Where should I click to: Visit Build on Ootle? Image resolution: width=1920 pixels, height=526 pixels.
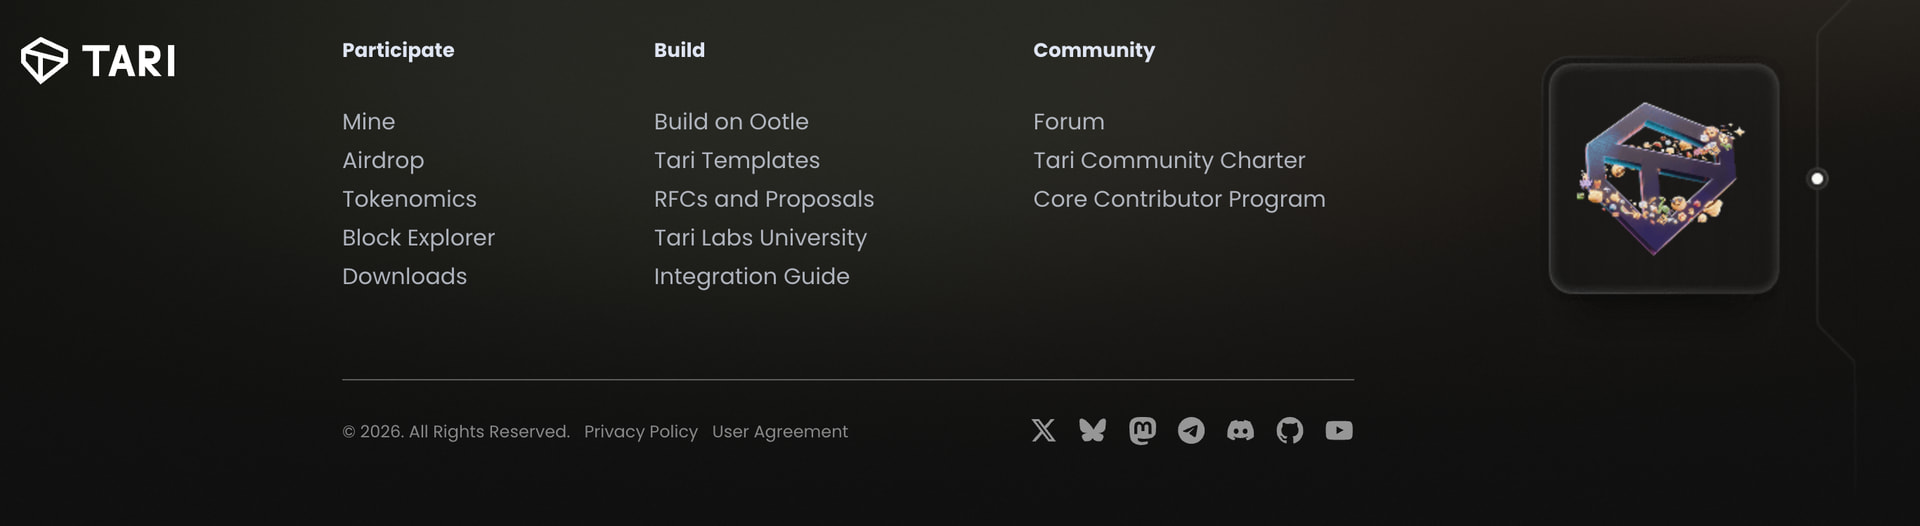(731, 122)
